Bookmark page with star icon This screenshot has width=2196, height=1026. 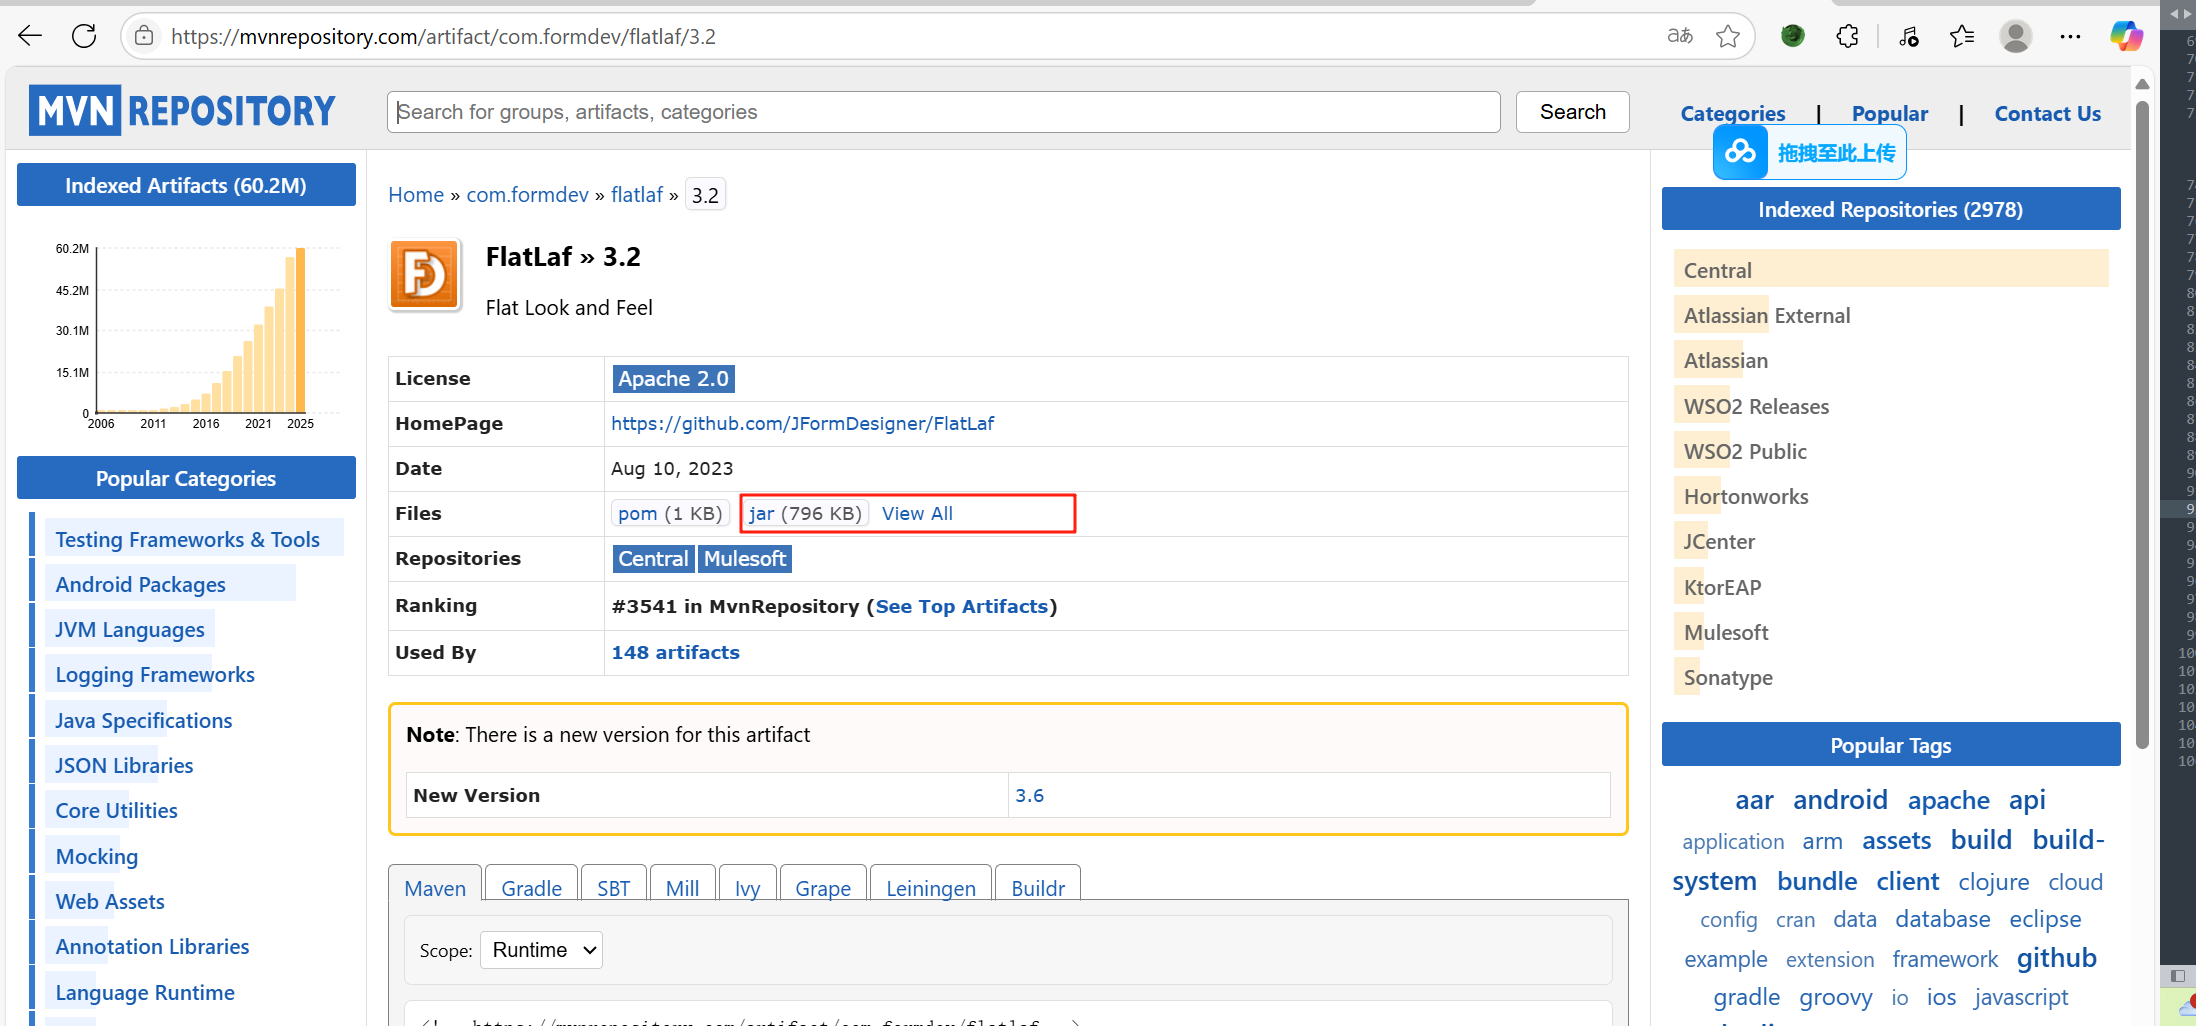1728,37
